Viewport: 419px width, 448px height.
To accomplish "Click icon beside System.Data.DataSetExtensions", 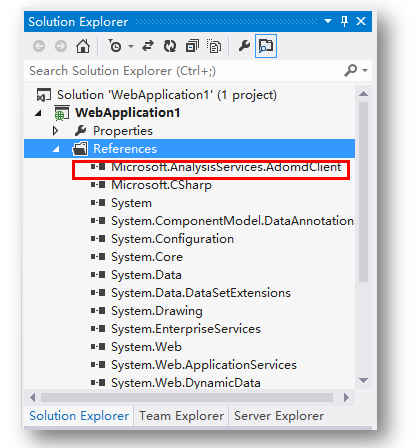I will (98, 293).
